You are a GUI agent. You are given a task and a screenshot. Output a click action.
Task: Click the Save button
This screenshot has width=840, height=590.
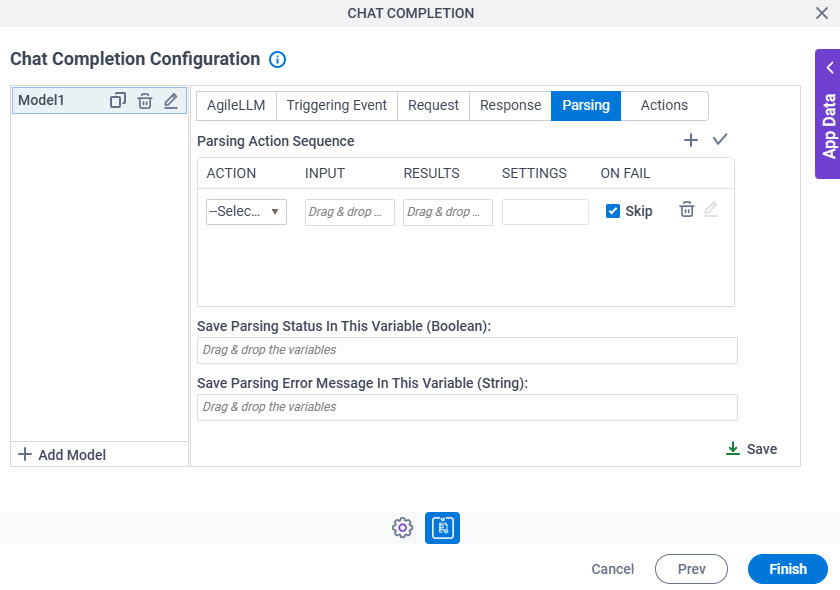pos(752,449)
